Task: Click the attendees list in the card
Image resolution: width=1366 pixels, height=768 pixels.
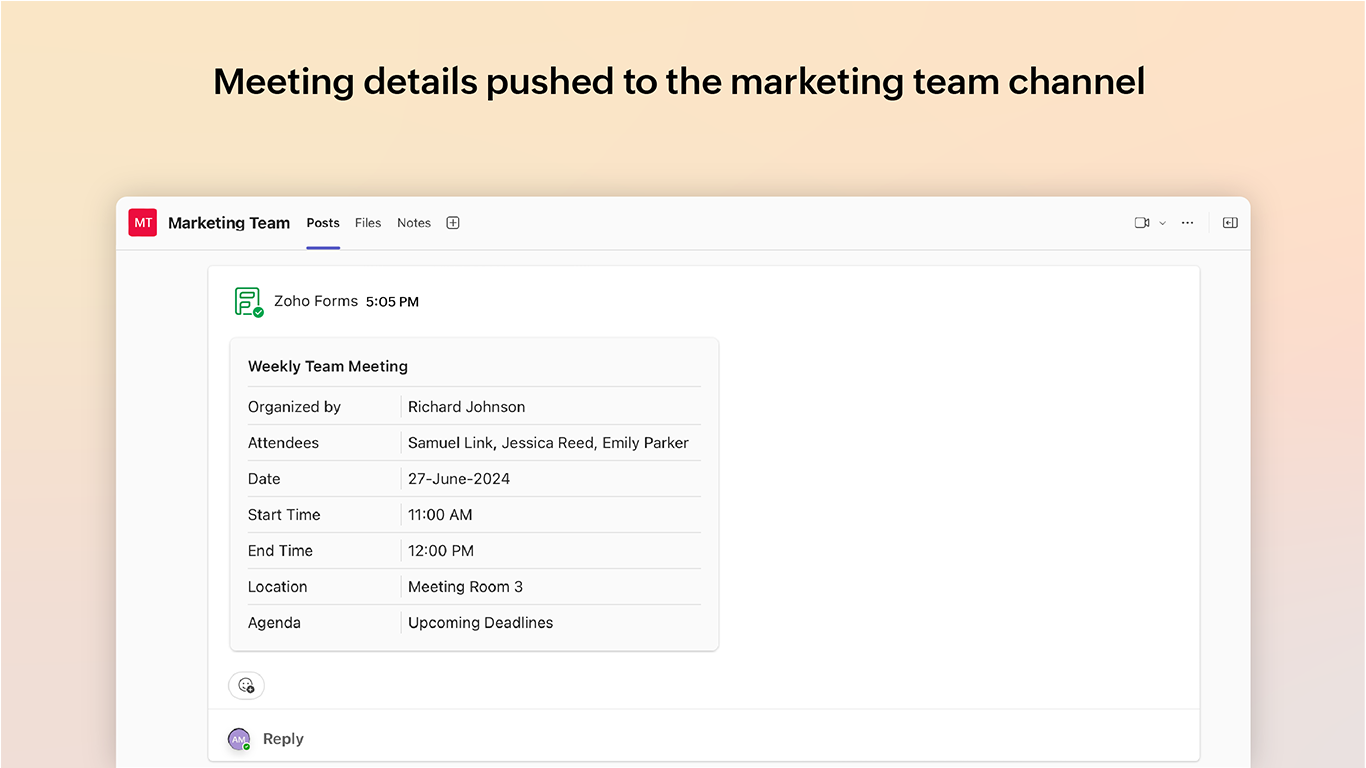Action: 548,443
